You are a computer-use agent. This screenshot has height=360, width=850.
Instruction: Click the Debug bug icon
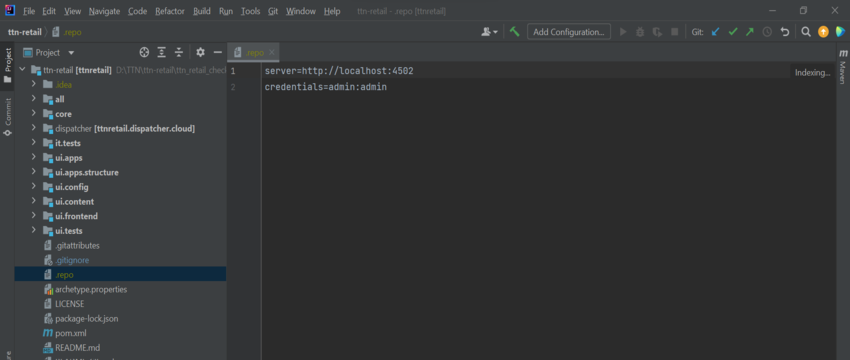[640, 32]
